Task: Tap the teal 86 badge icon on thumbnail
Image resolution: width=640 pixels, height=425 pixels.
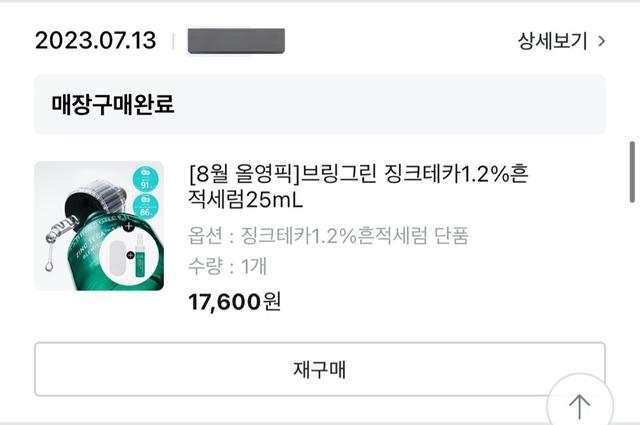Action: (x=144, y=208)
